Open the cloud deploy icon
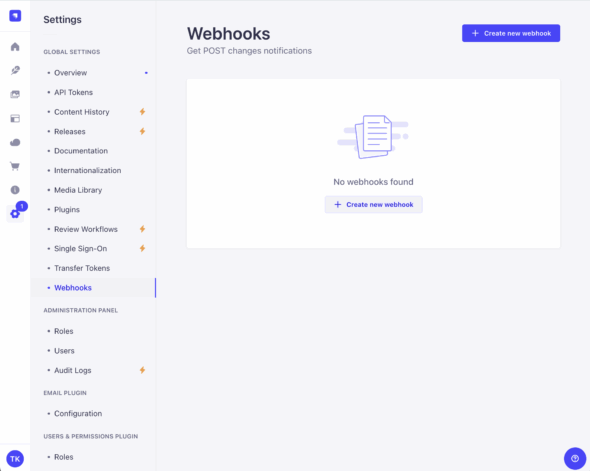This screenshot has width=590, height=471. 15,142
